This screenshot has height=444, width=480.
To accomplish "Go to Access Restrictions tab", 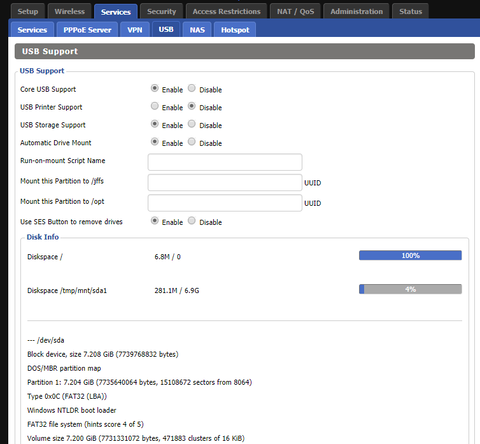I will coord(226,11).
